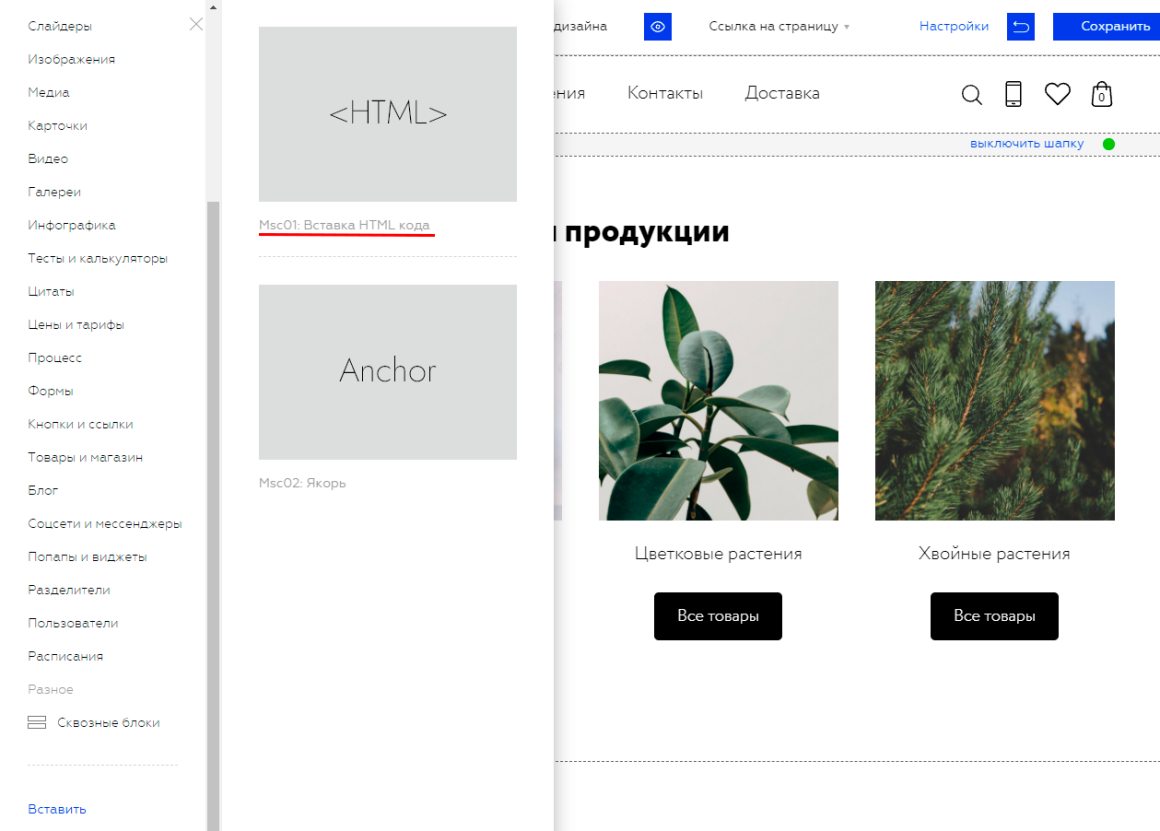This screenshot has height=831, width=1160.
Task: Open Сквозные блоки section
Action: coord(108,723)
